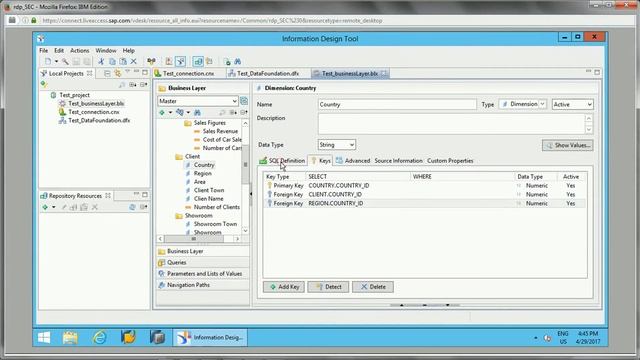
Task: Click the business layer tree horizontal scrollbar
Action: click(x=193, y=239)
